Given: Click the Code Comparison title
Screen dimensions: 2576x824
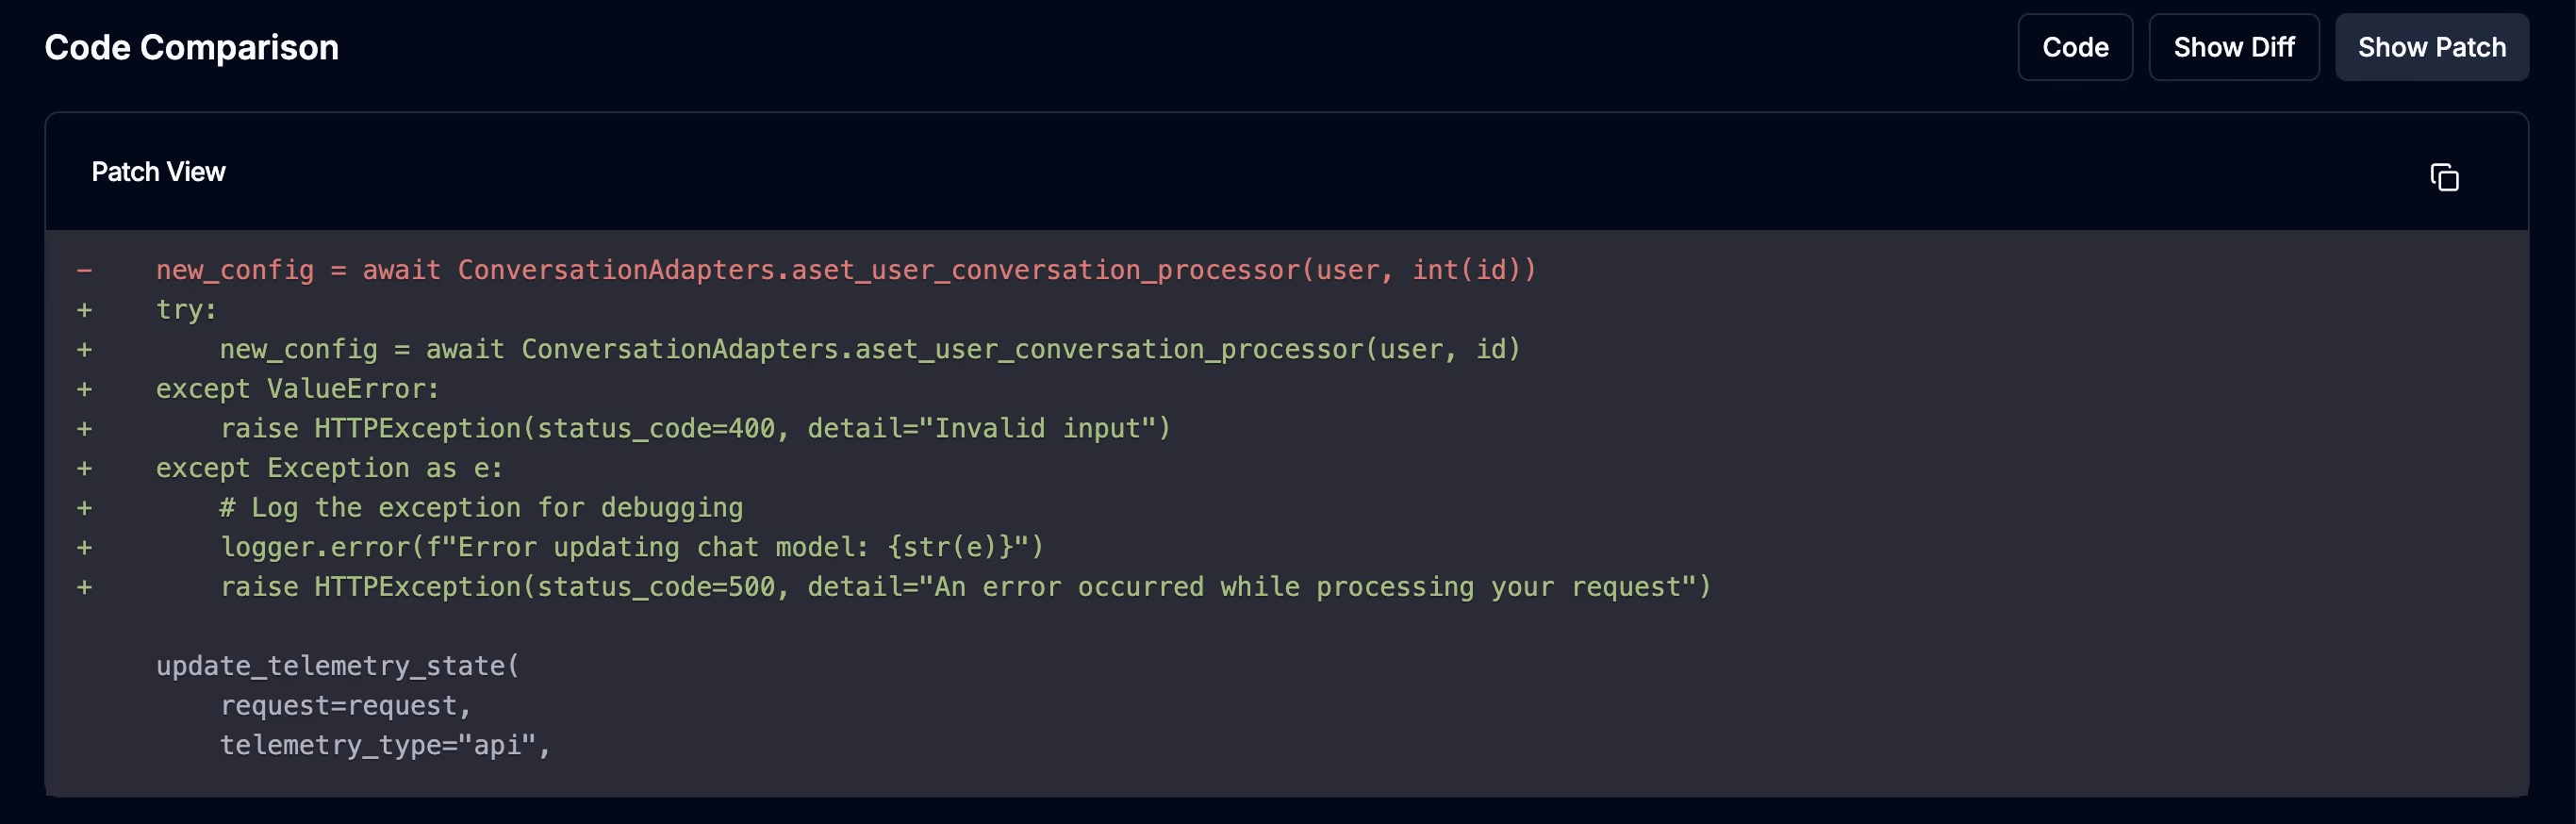Looking at the screenshot, I should click(190, 46).
